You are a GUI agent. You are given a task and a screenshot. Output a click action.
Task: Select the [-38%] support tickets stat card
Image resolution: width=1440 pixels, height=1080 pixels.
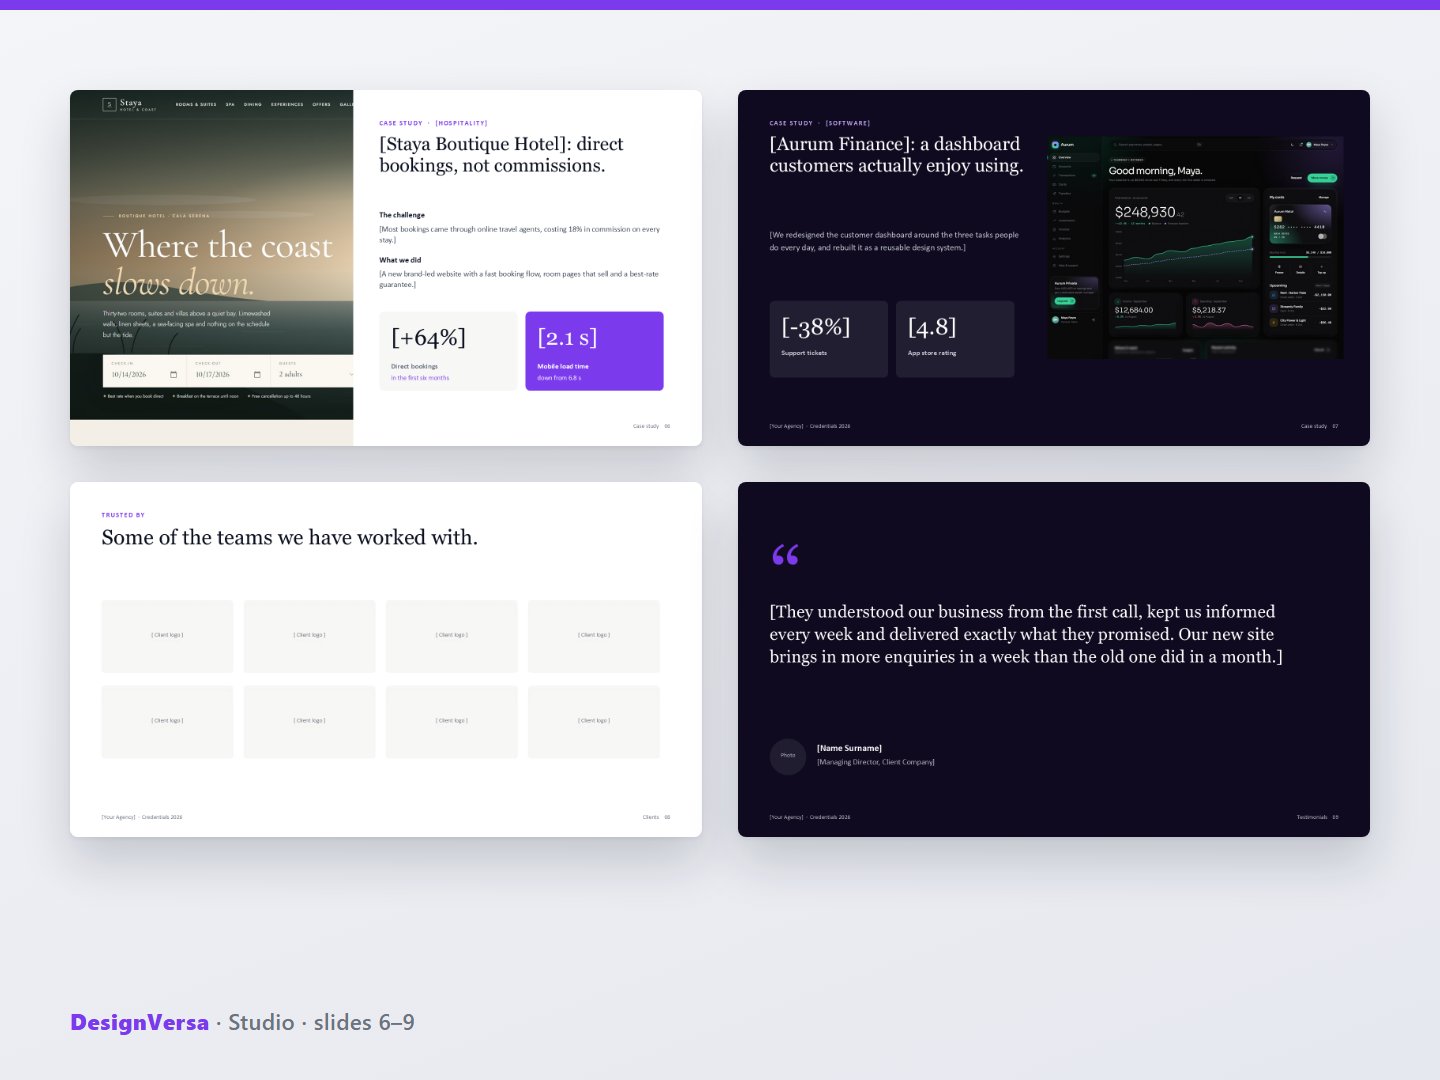[828, 339]
